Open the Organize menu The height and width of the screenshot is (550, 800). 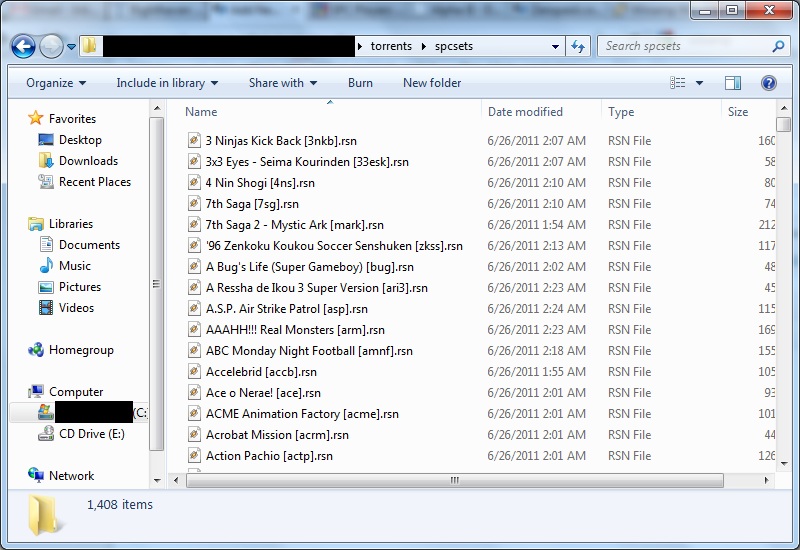point(56,83)
